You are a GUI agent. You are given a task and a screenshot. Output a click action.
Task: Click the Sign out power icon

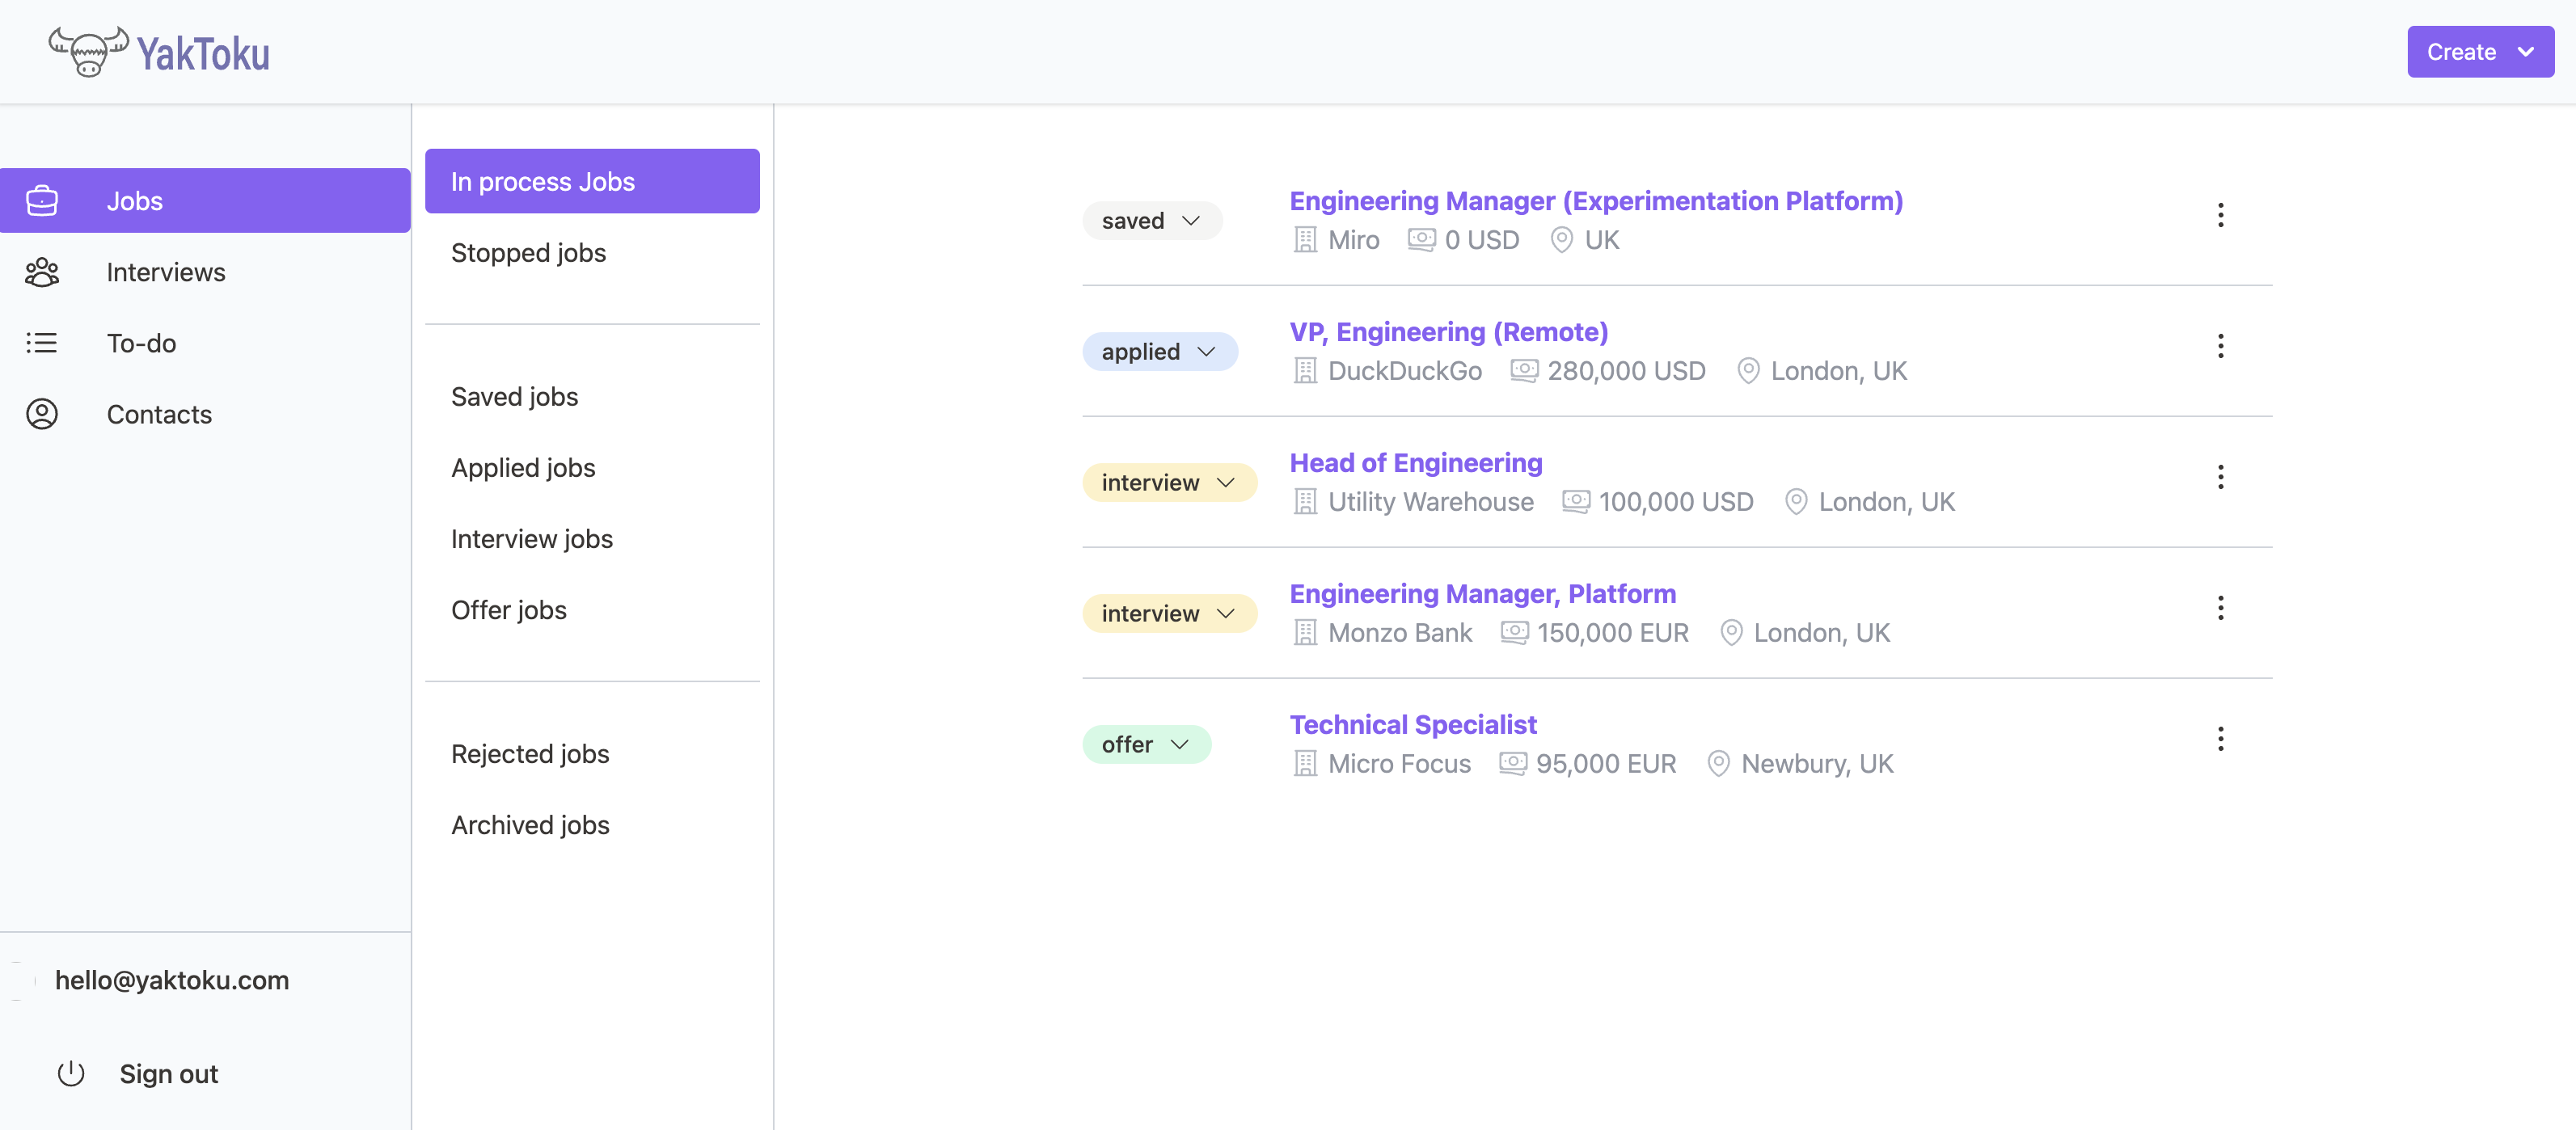(71, 1074)
